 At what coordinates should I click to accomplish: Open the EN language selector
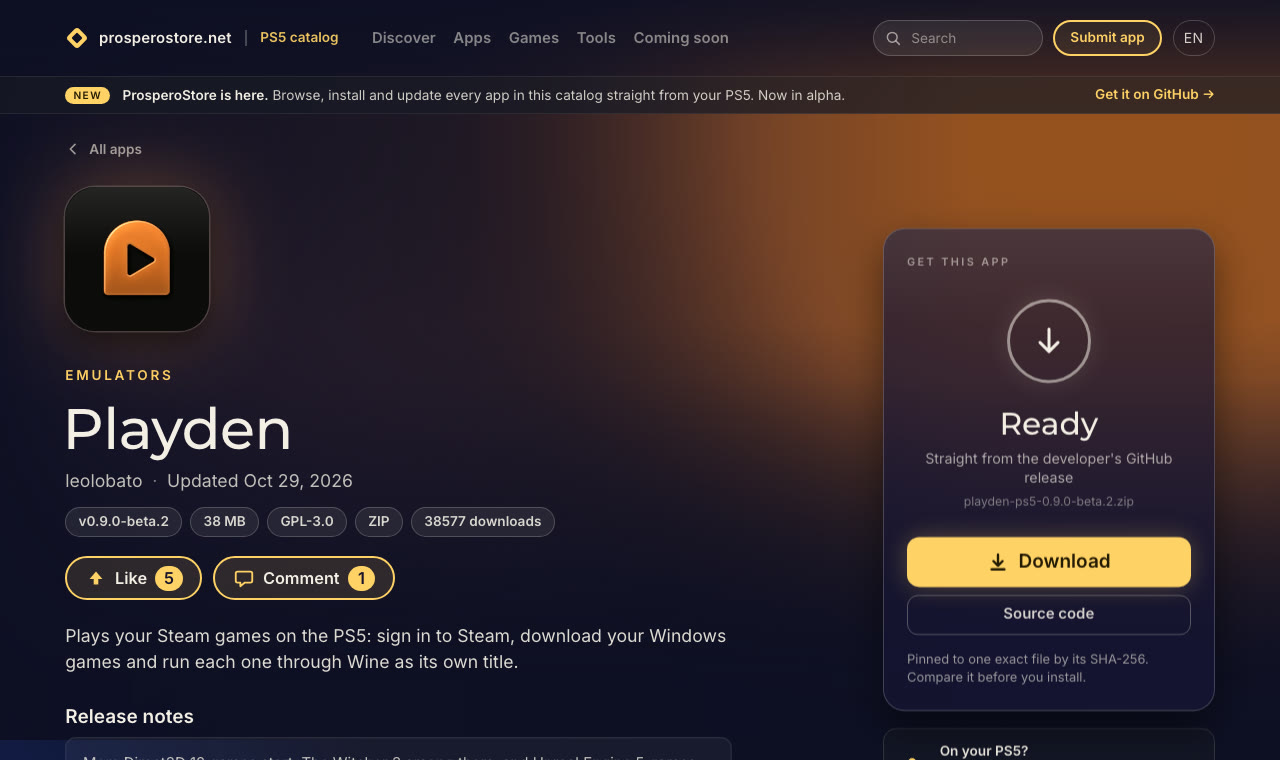click(1194, 38)
